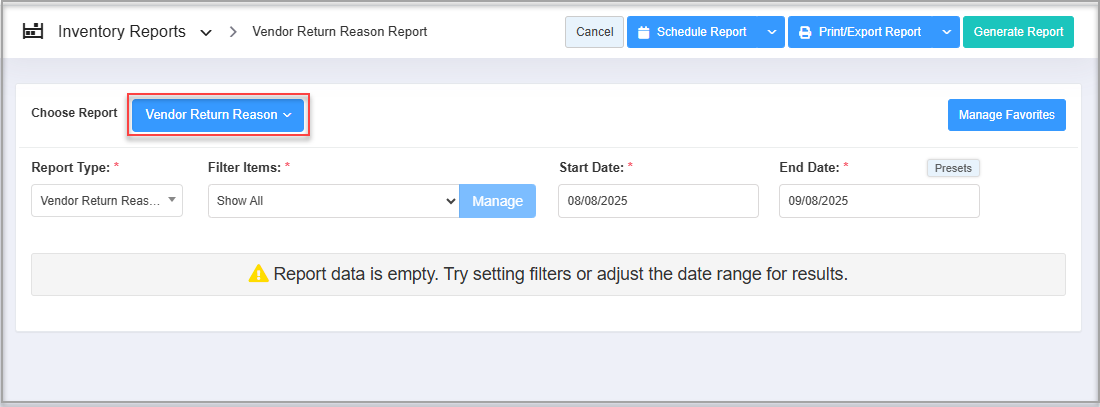The image size is (1100, 407).
Task: Open the Schedule Report split-button arrow
Action: pyautogui.click(x=771, y=32)
